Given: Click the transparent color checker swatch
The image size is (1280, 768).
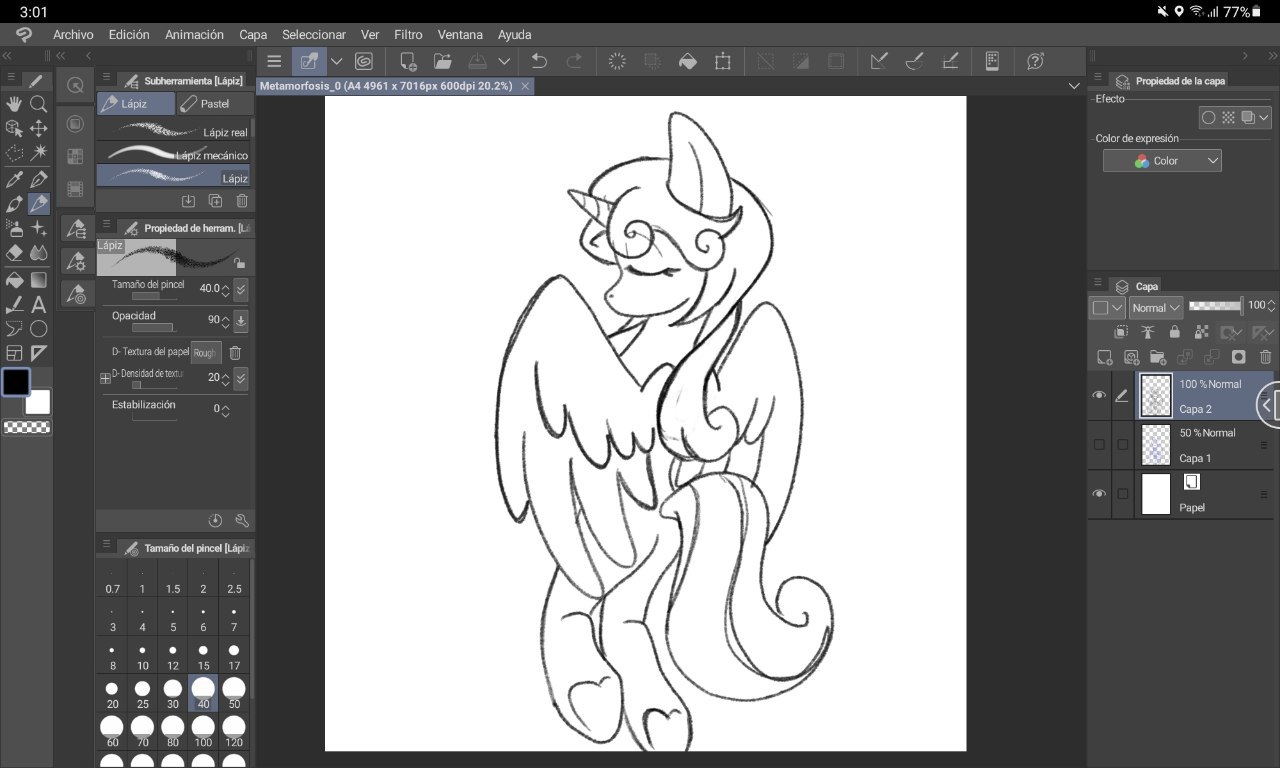Looking at the screenshot, I should 27,427.
